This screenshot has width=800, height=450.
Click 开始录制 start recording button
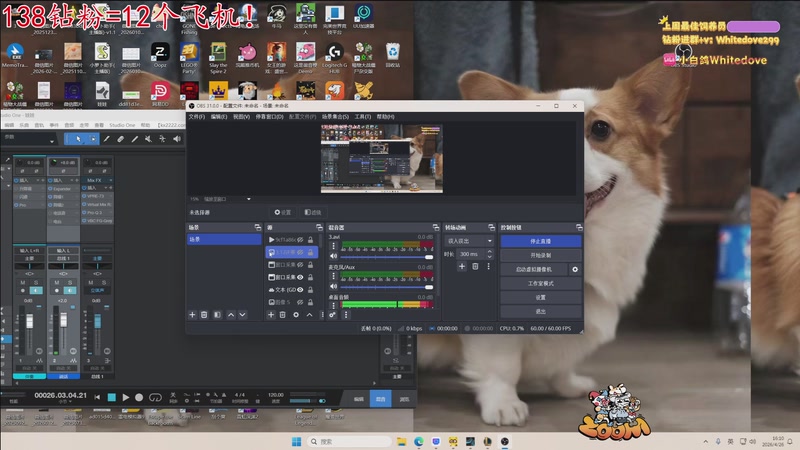[x=541, y=255]
